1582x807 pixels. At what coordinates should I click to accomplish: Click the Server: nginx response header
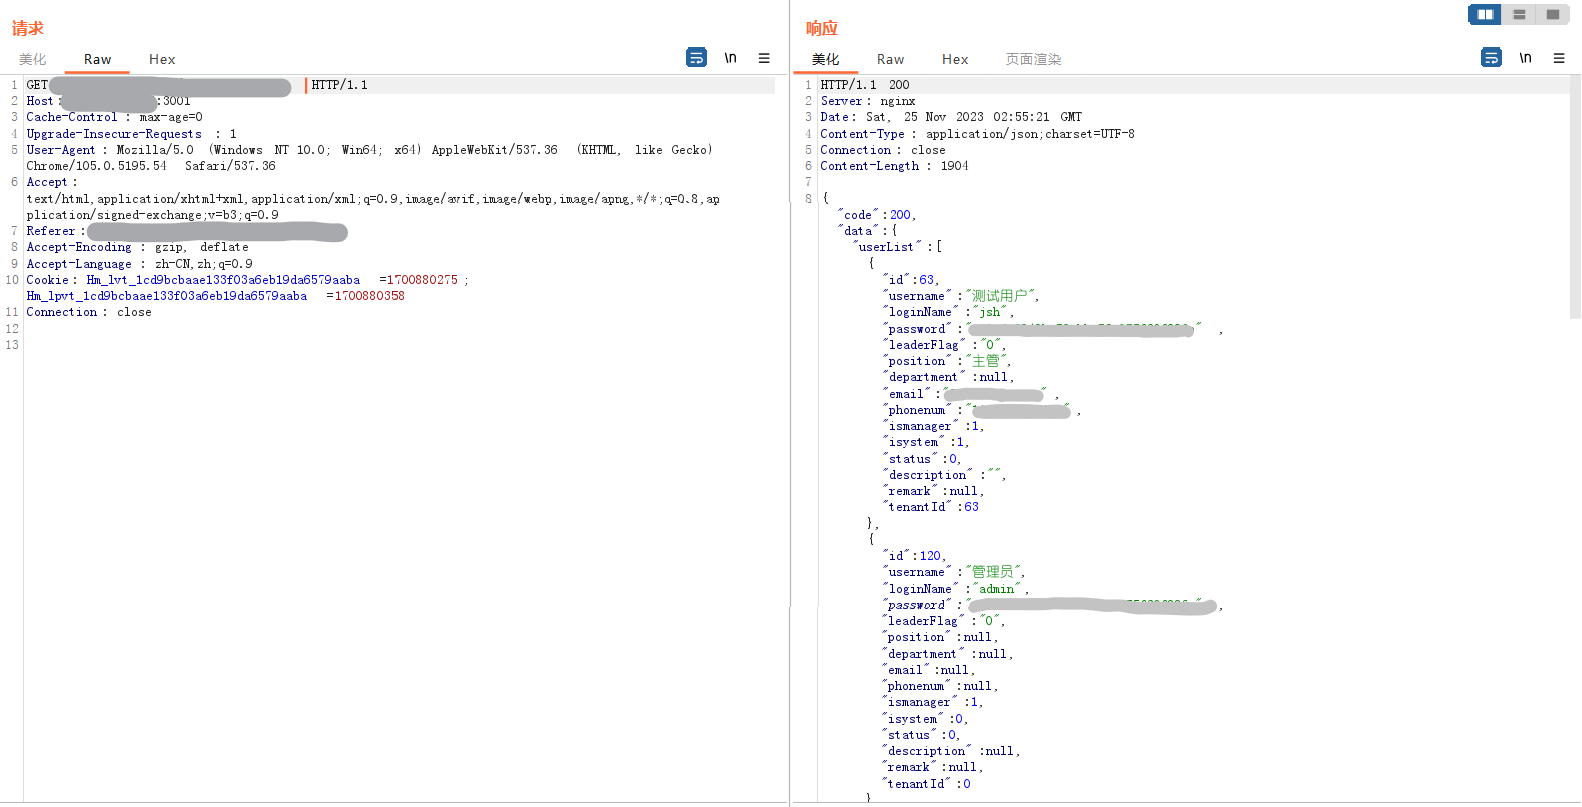pyautogui.click(x=868, y=101)
